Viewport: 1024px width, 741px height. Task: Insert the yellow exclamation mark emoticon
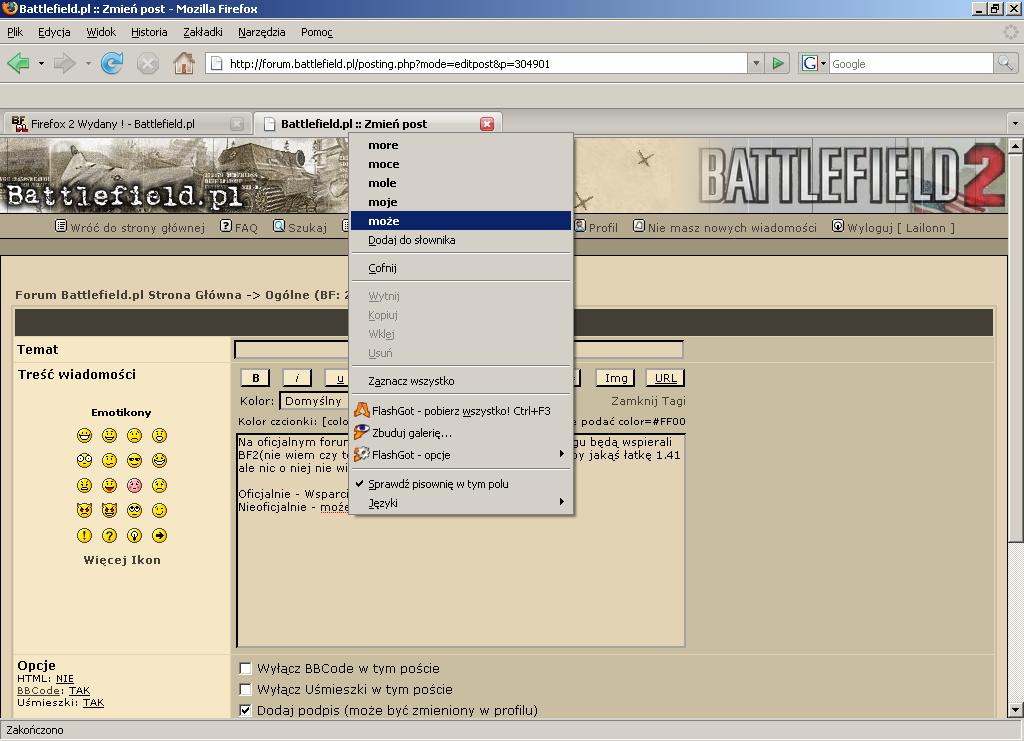click(x=85, y=536)
